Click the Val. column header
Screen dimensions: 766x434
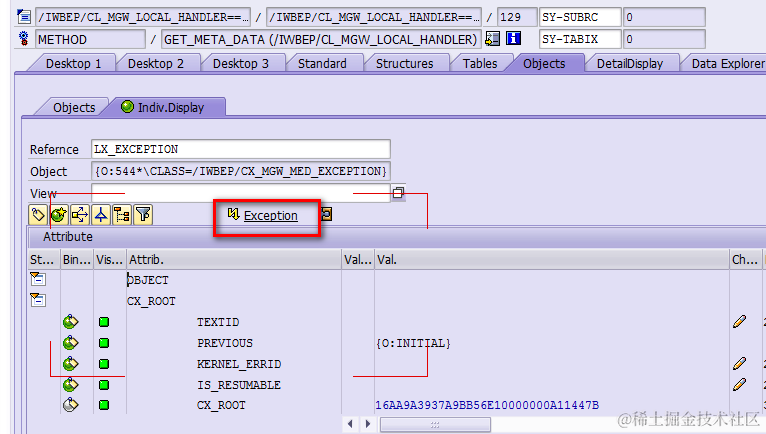pyautogui.click(x=552, y=260)
